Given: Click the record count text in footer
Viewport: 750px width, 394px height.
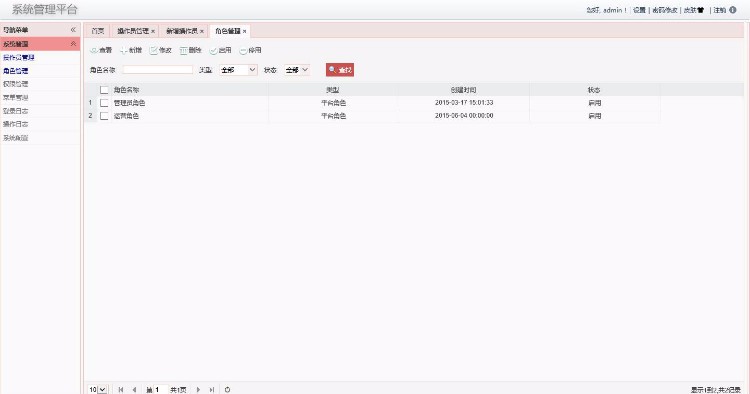Looking at the screenshot, I should (716, 390).
